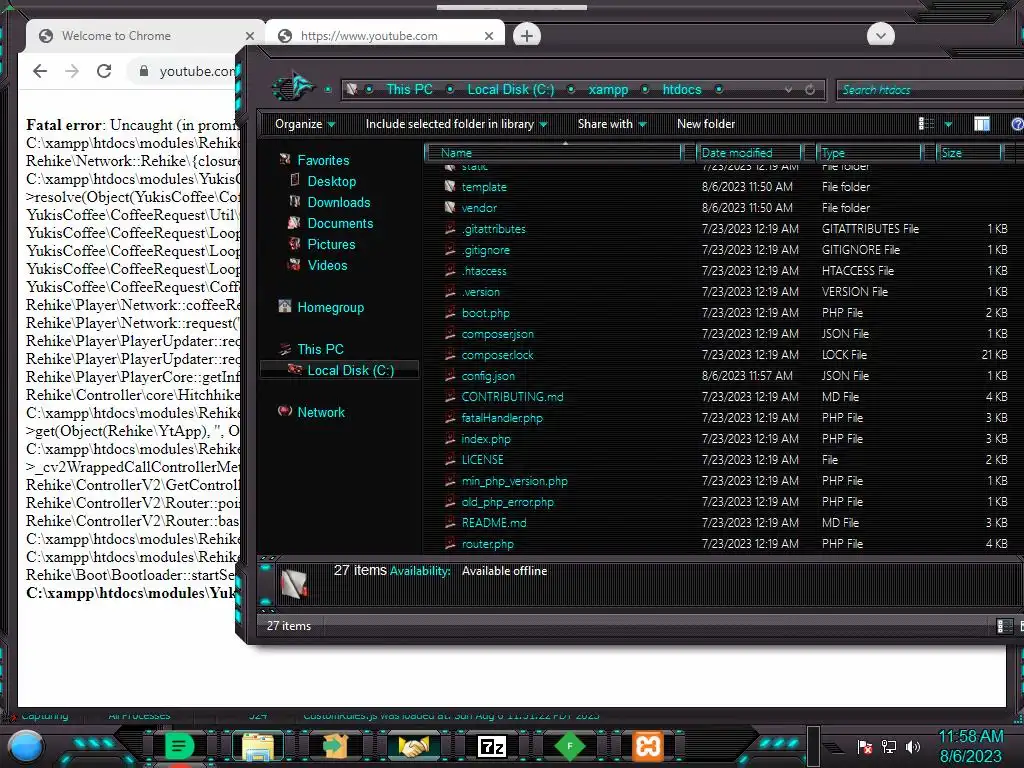Click the wolf back/forward navigation icon in Explorer
This screenshot has height=768, width=1024.
[x=294, y=88]
